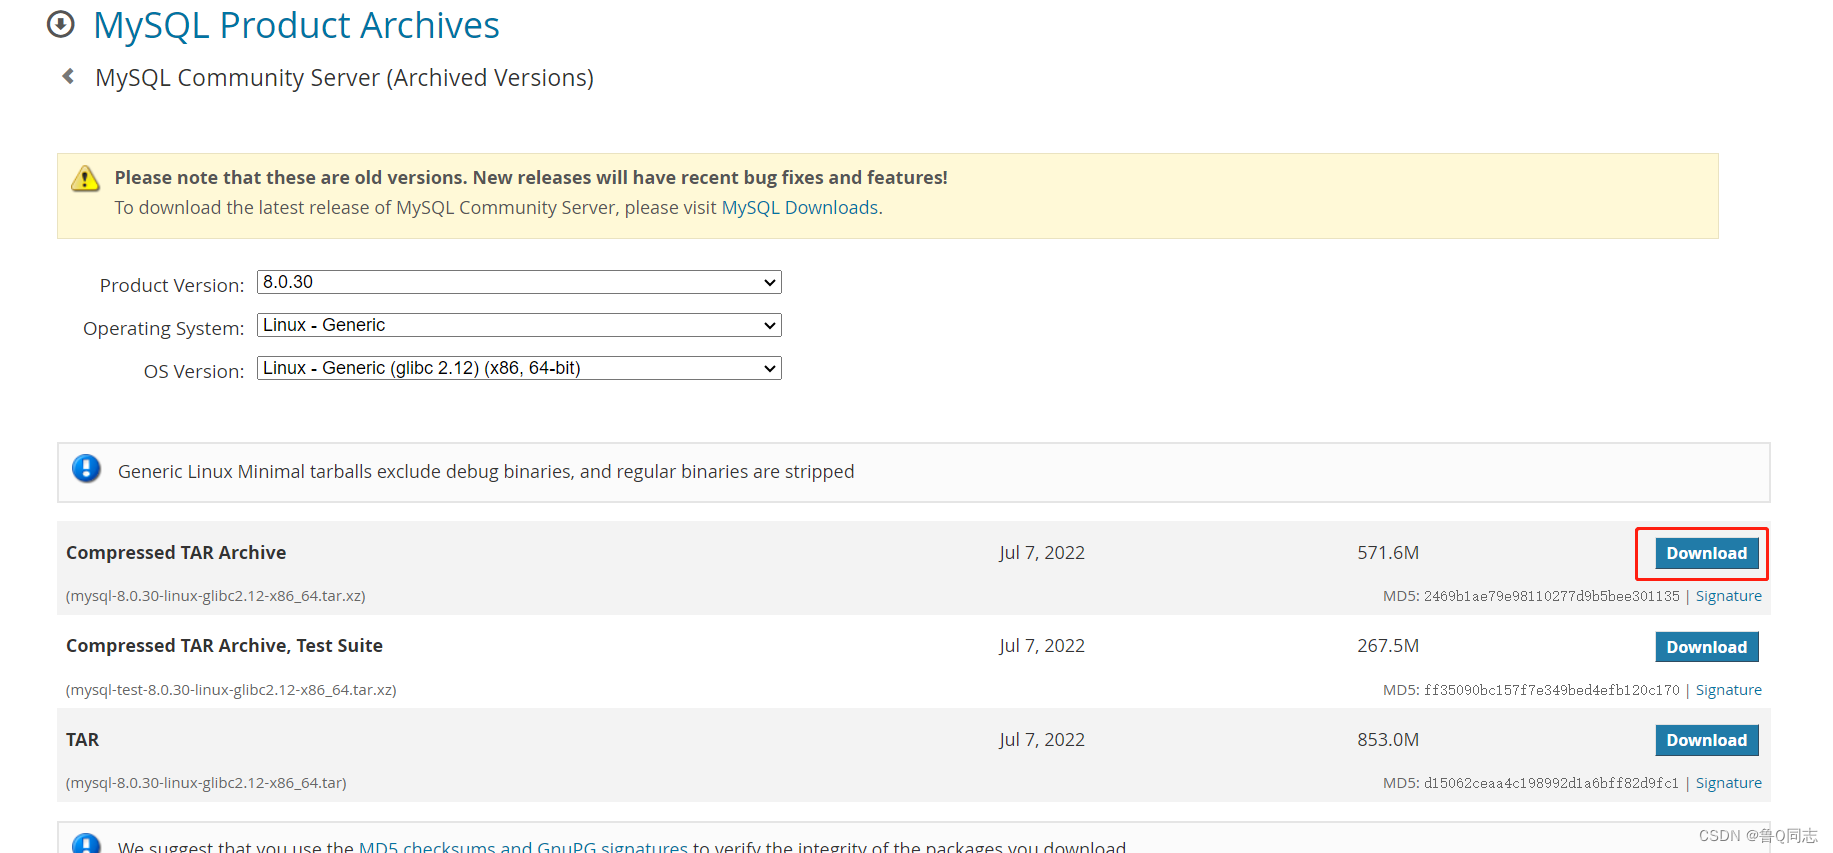Click filename mysql-8.0.30-linux-glibc2.12-x86_64.tar.xz
Image resolution: width=1833 pixels, height=853 pixels.
click(x=216, y=596)
